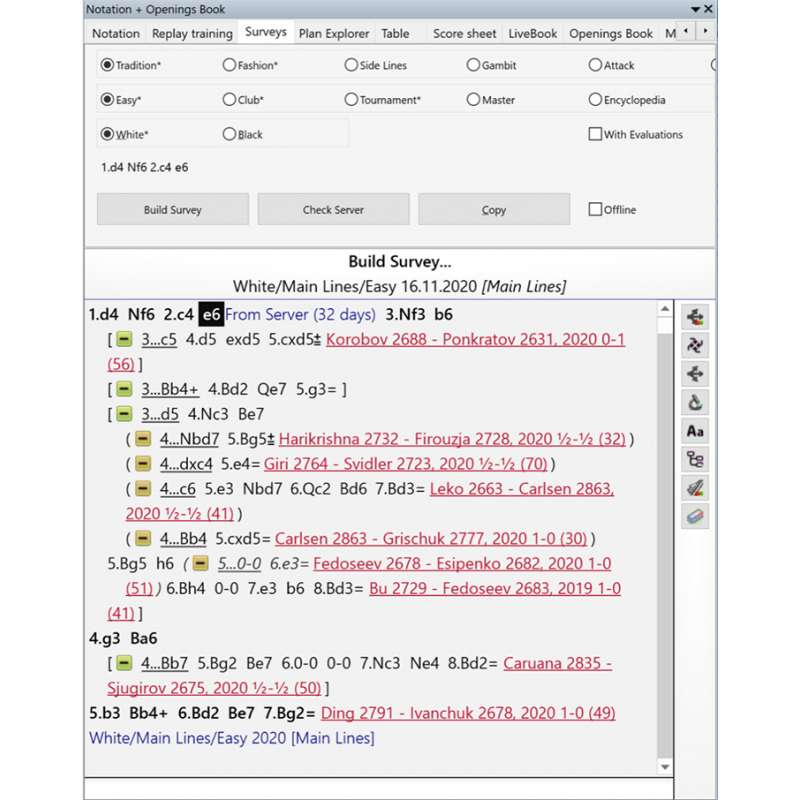Open the Replay training tab
The image size is (800, 800).
pos(192,33)
